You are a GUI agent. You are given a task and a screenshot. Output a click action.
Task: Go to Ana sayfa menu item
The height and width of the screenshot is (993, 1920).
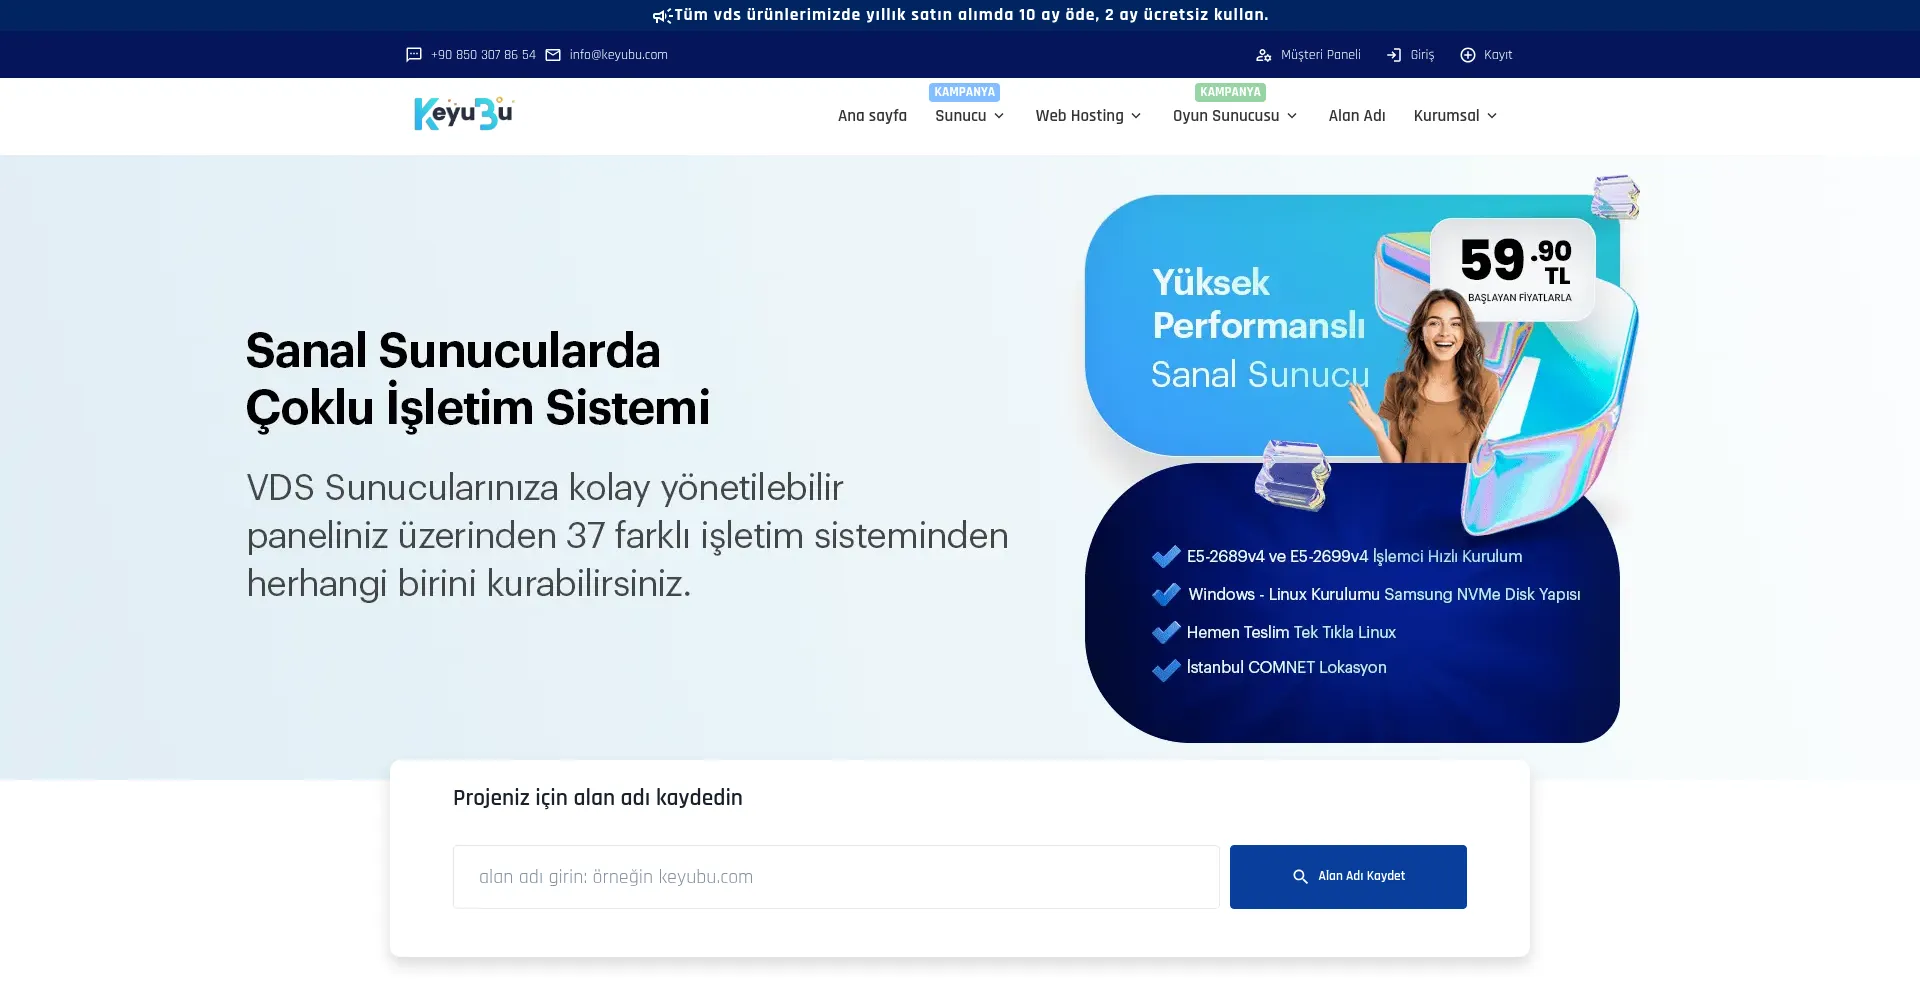(872, 116)
